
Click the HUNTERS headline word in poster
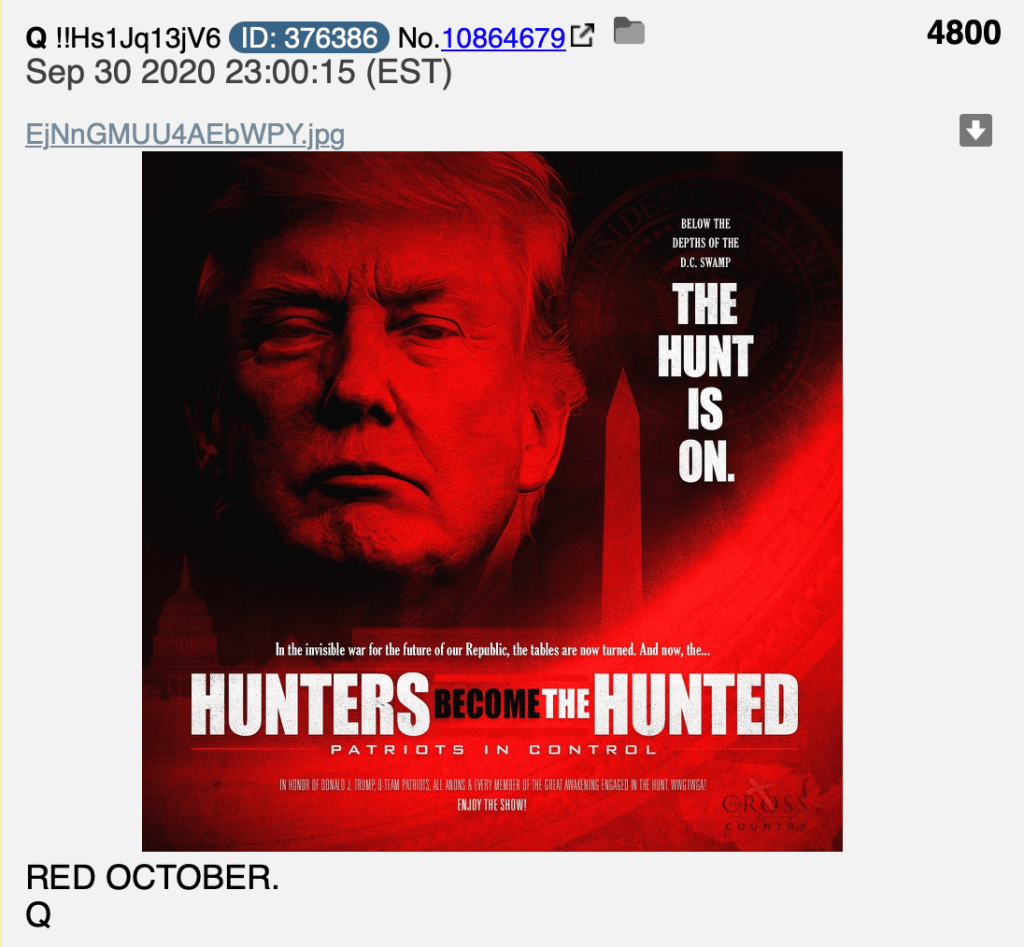click(x=310, y=704)
